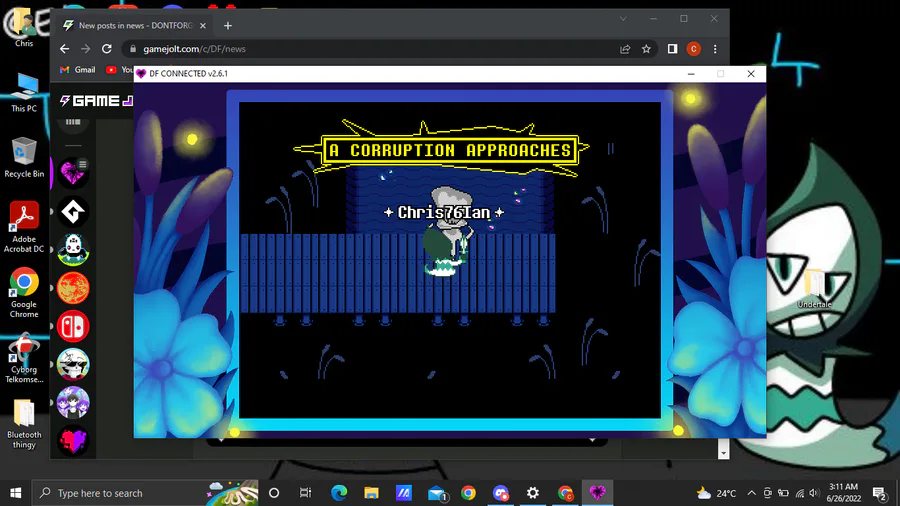Click the Game Jolt logo
Image resolution: width=900 pixels, height=506 pixels.
96,101
